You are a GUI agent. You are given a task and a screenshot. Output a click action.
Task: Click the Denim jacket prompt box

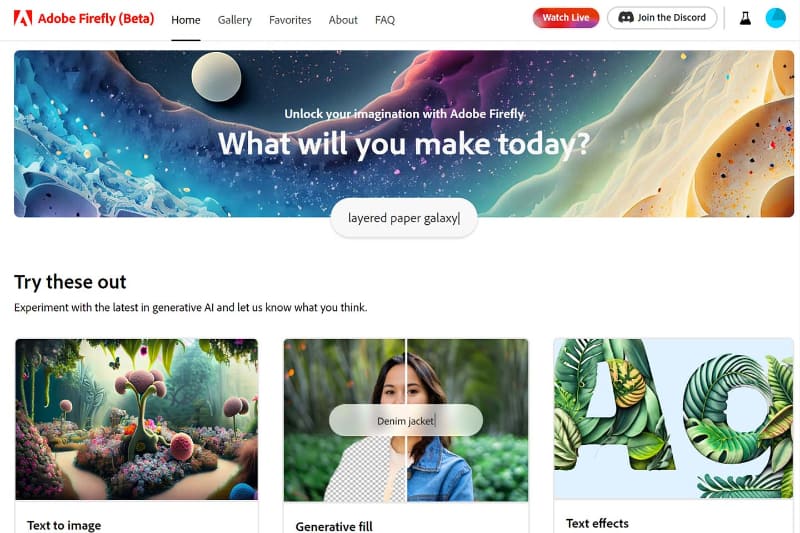tap(406, 420)
